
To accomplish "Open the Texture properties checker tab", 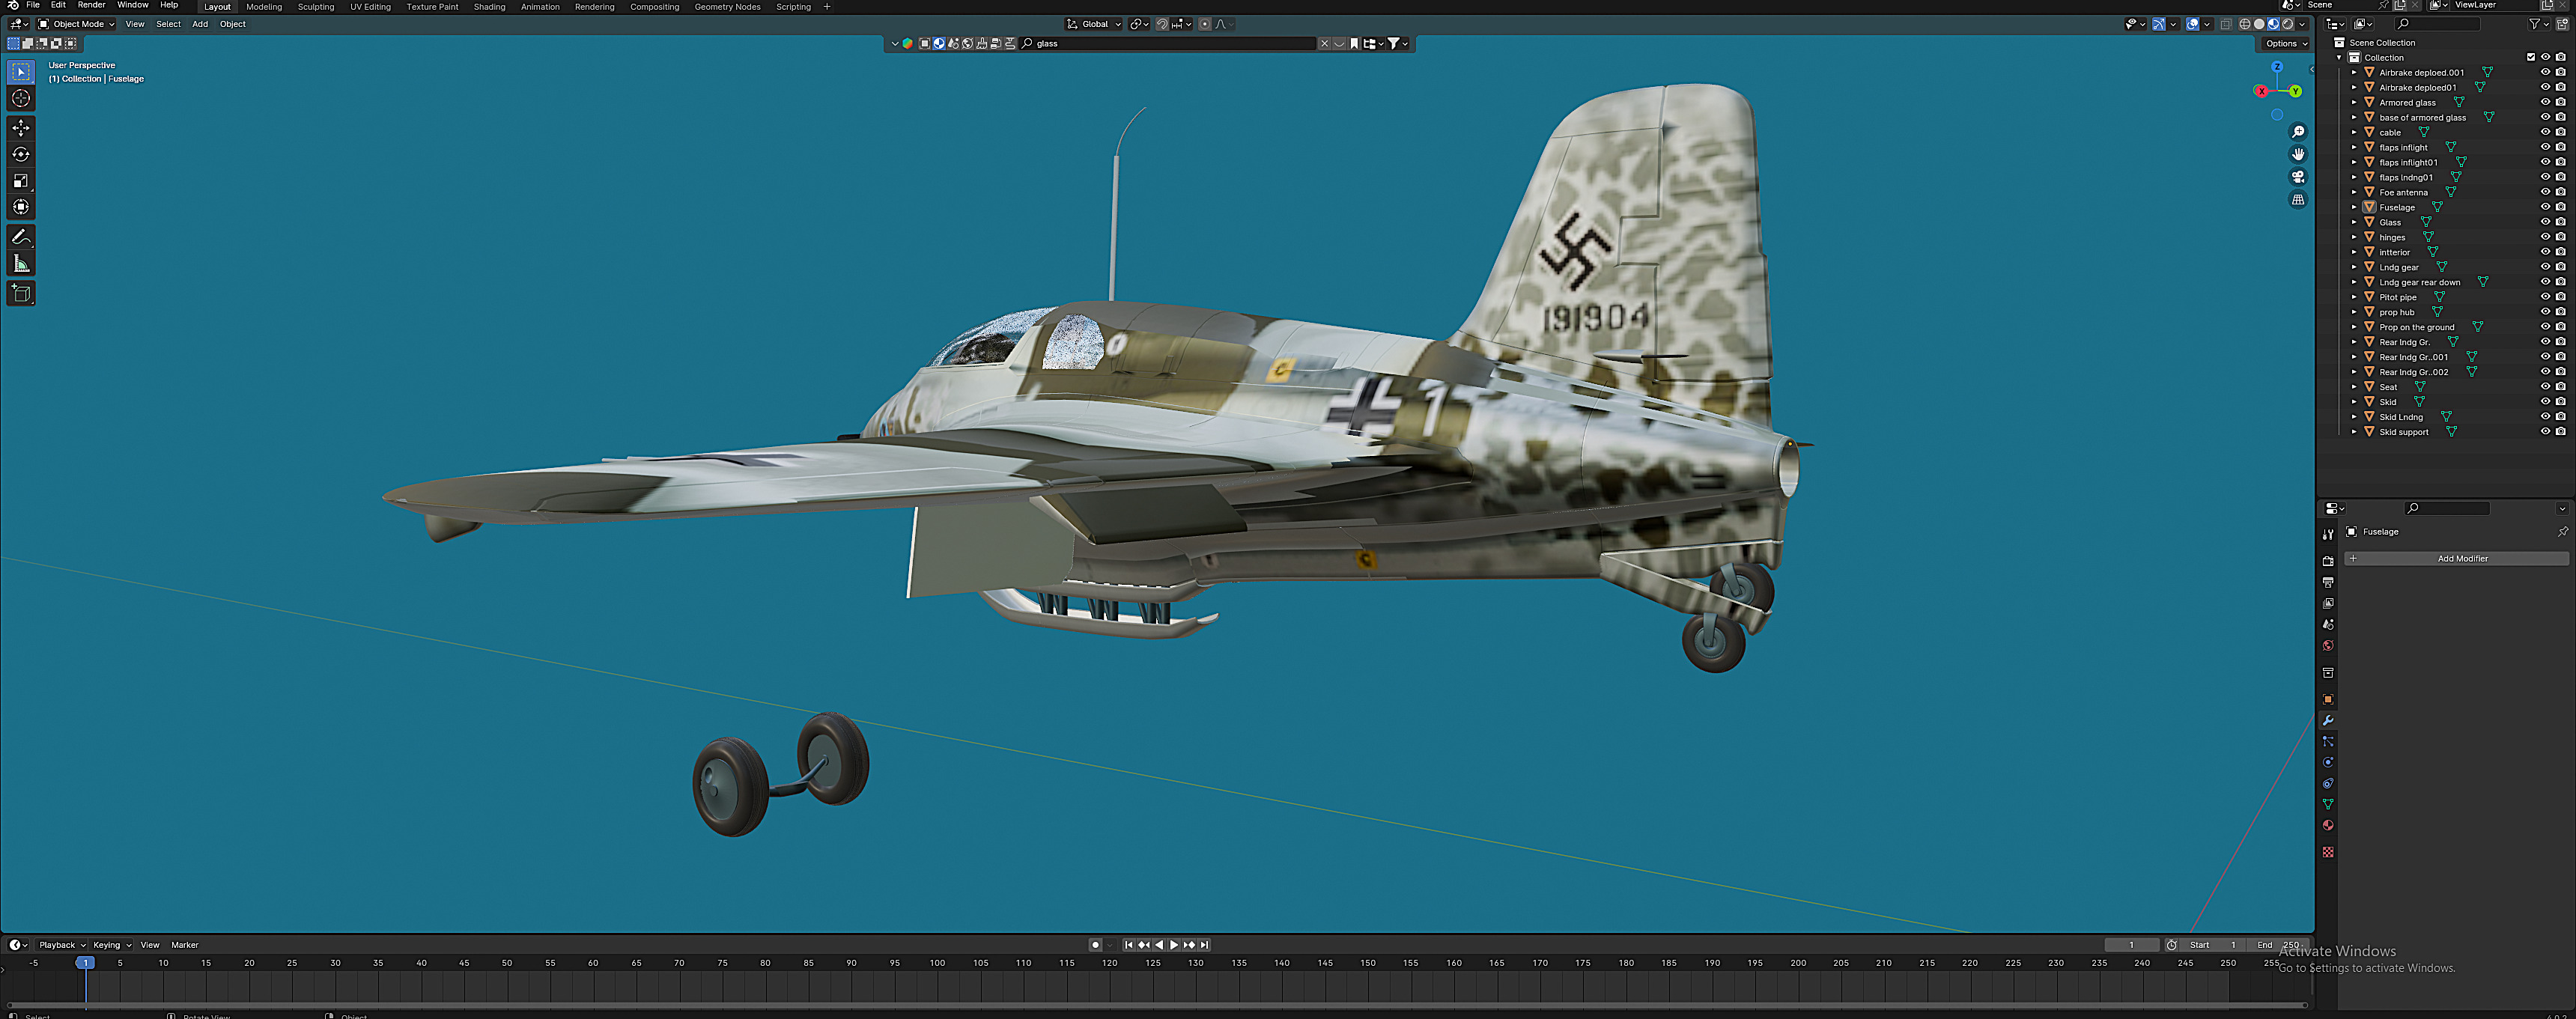I will 2328,852.
